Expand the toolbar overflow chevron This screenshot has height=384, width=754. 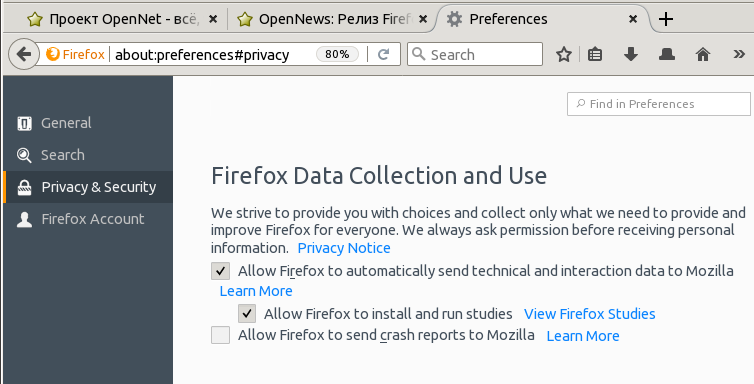coord(739,54)
